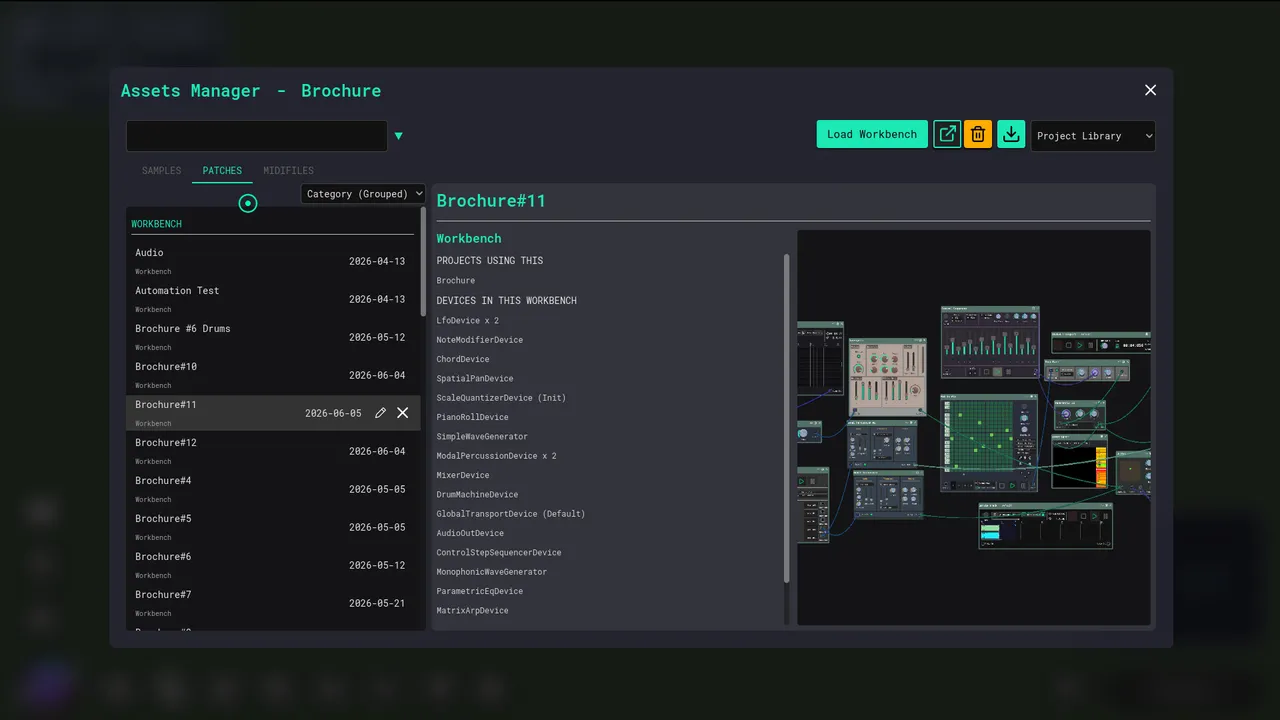The width and height of the screenshot is (1280, 720).
Task: Click the PianoRollDevice entry
Action: 473,417
